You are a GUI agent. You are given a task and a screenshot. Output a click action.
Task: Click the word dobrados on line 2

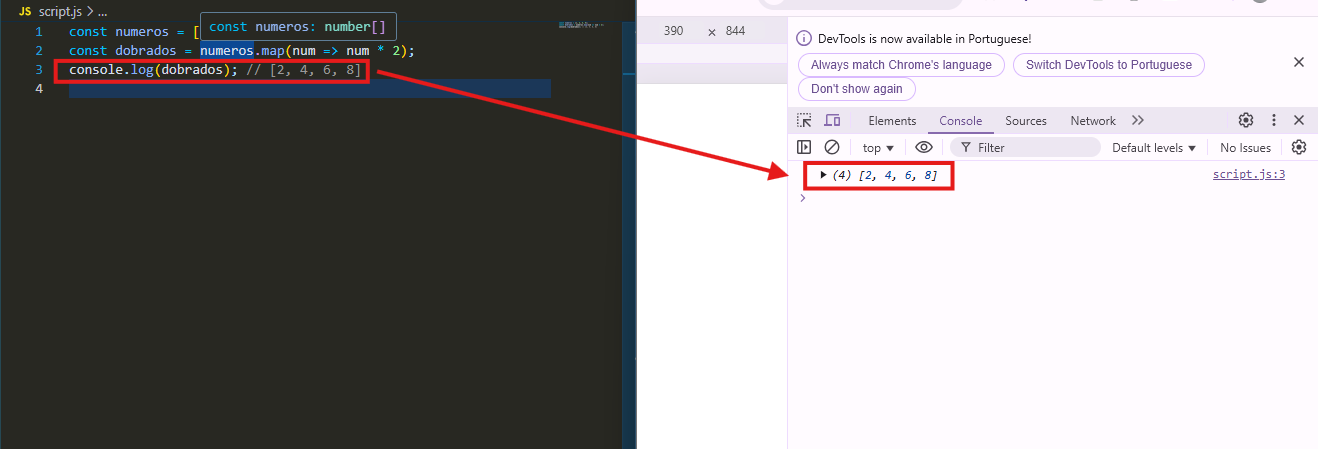pos(146,50)
